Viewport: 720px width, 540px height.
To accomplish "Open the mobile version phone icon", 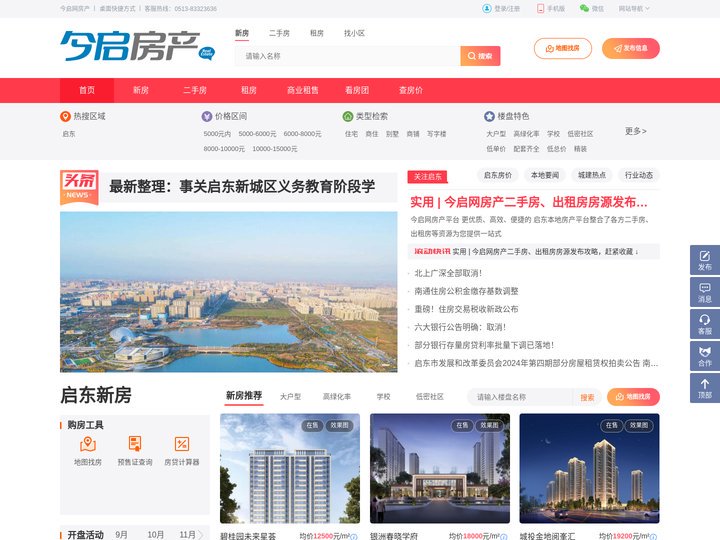I will 540,9.
